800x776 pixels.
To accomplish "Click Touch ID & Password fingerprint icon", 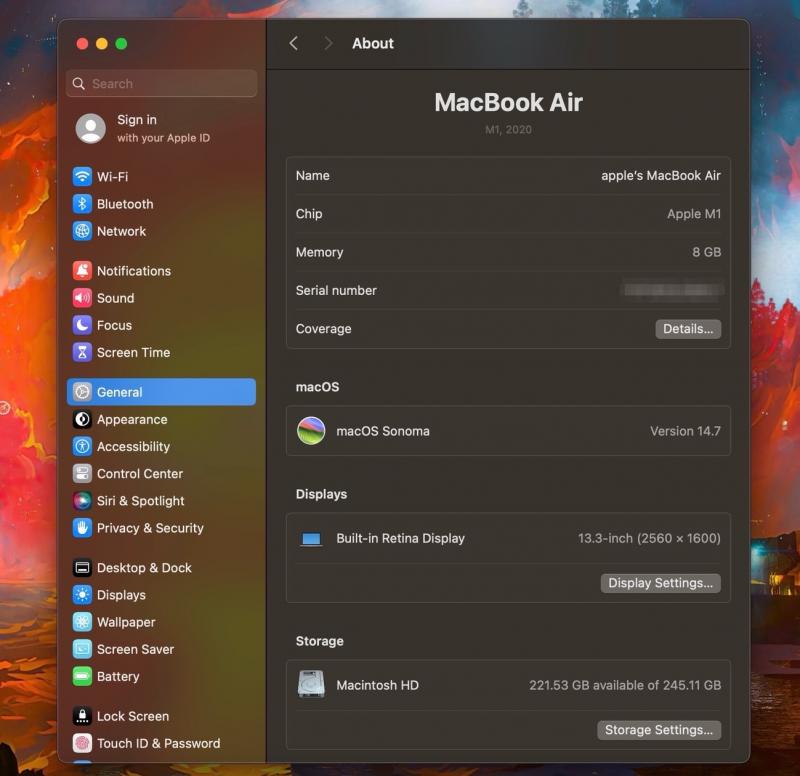I will click(x=82, y=743).
